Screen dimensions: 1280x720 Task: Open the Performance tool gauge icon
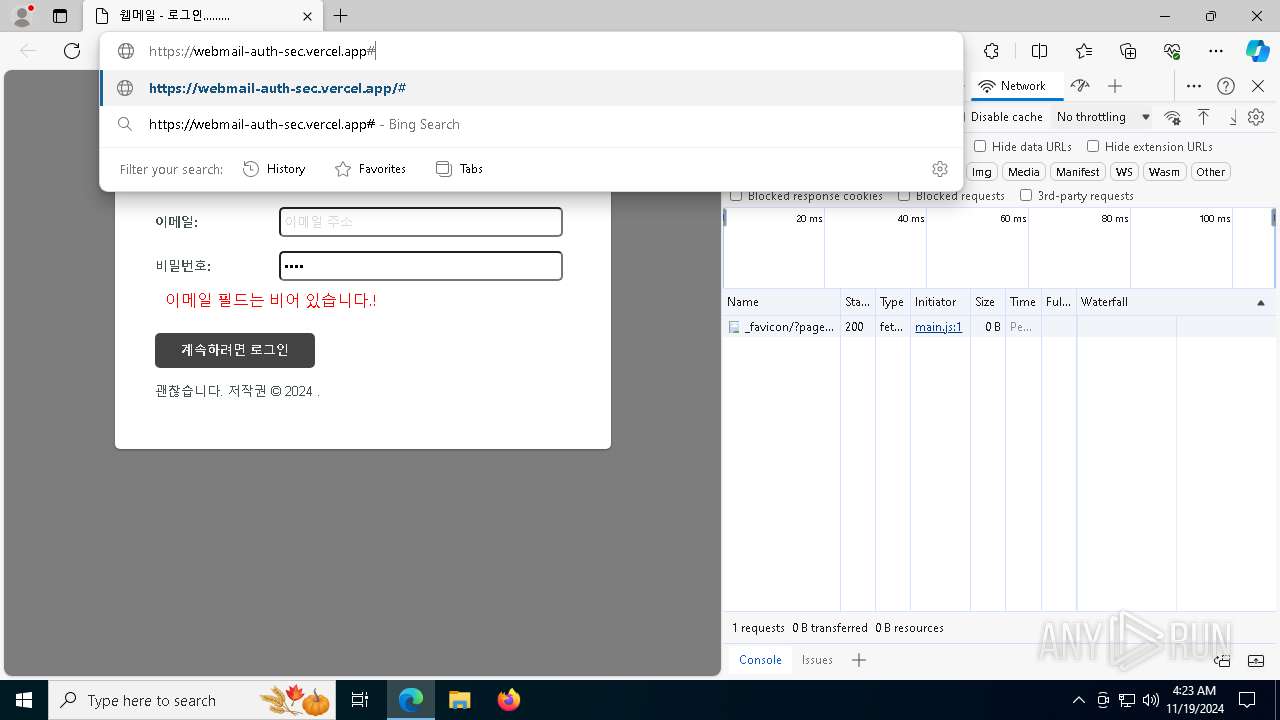point(1080,86)
